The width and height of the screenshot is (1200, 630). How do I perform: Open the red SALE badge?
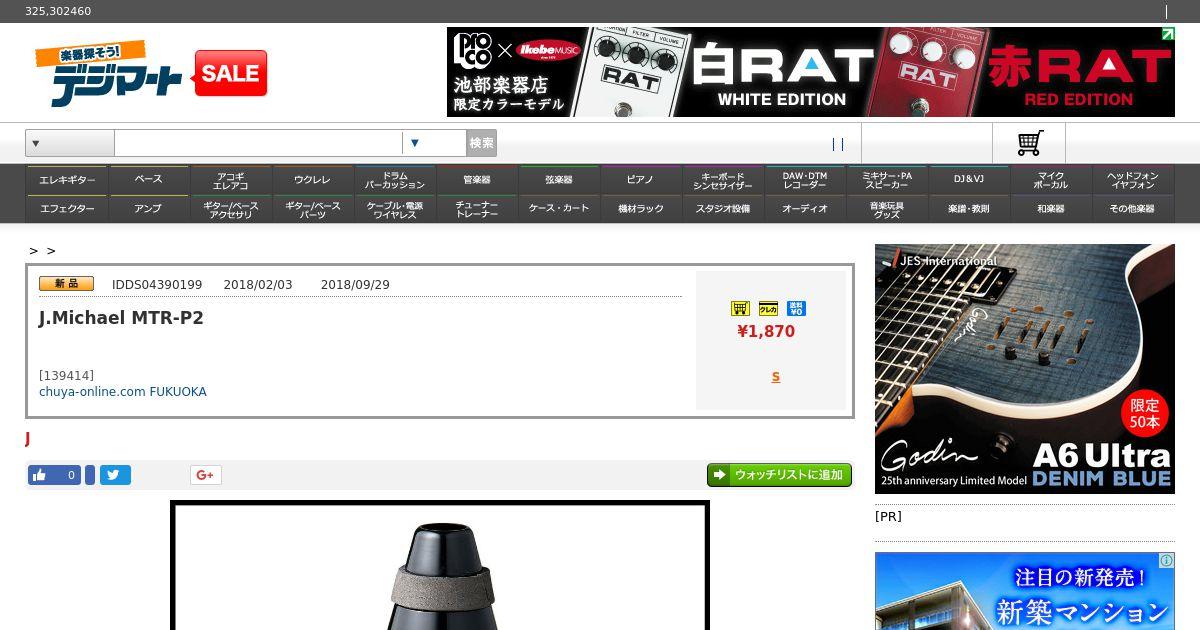pos(231,73)
